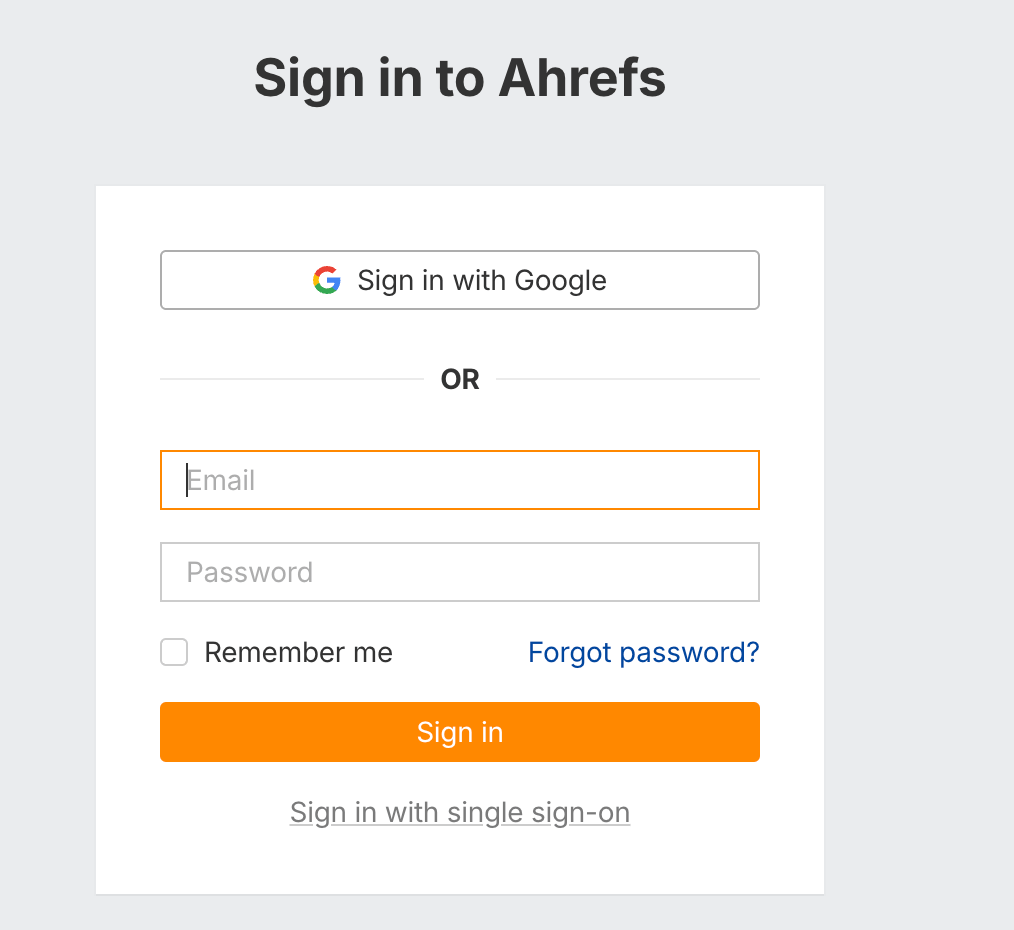Screen dimensions: 1014x930
Task: Click the Email placeholder text
Action: pyautogui.click(x=221, y=480)
